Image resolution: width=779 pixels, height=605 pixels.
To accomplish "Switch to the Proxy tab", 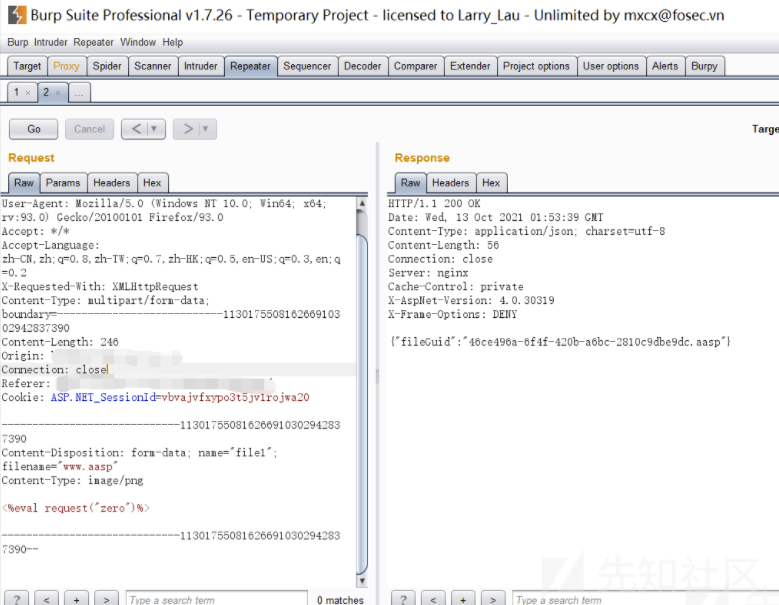I will 67,66.
